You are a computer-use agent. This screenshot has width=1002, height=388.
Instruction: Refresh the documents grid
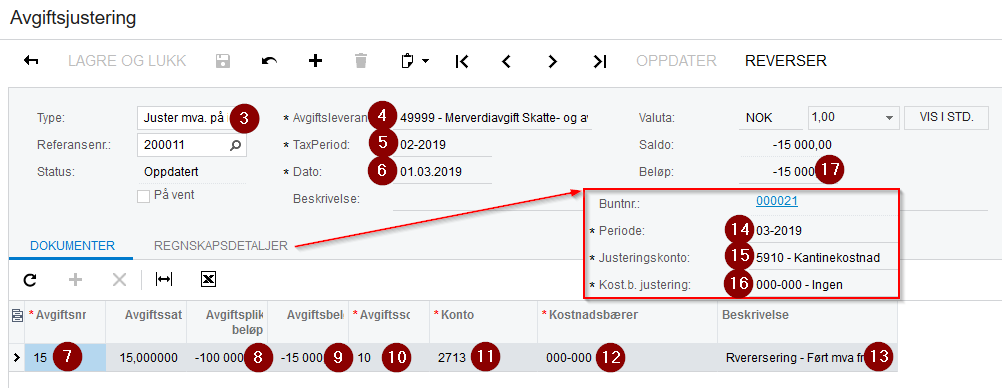[29, 279]
